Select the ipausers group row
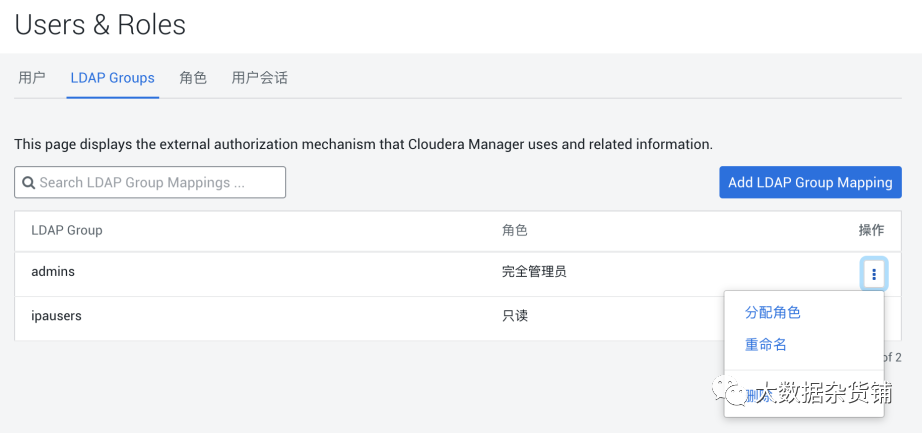This screenshot has width=922, height=433. click(x=56, y=315)
